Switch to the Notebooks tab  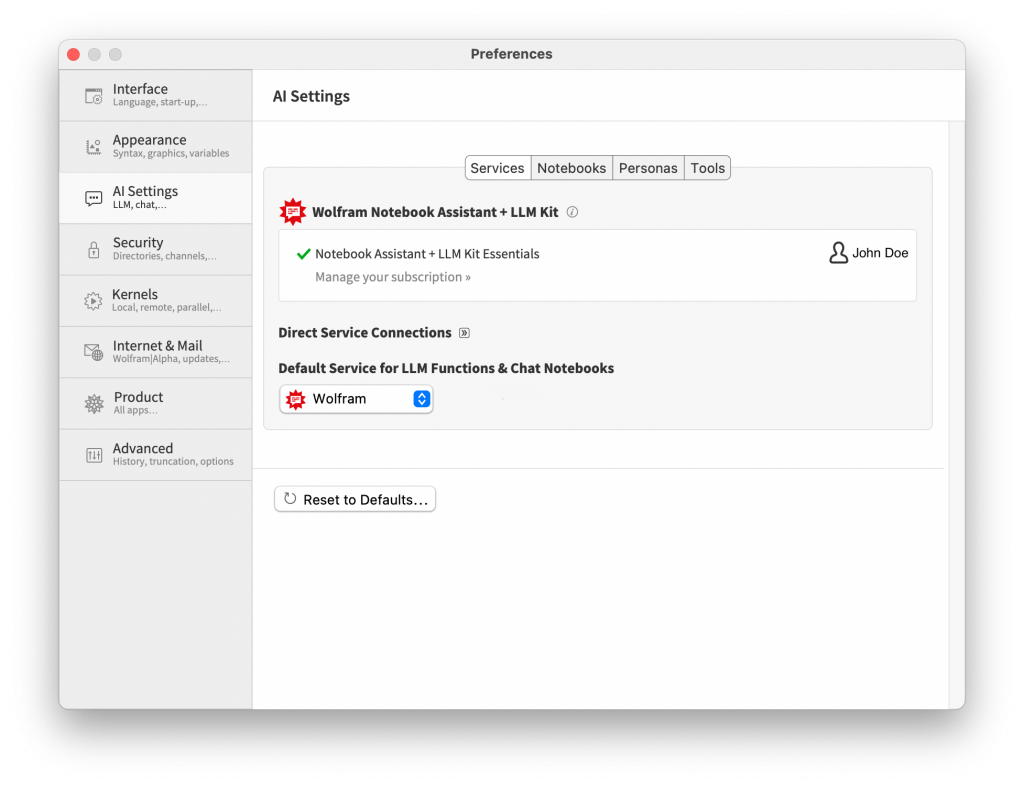click(x=571, y=168)
